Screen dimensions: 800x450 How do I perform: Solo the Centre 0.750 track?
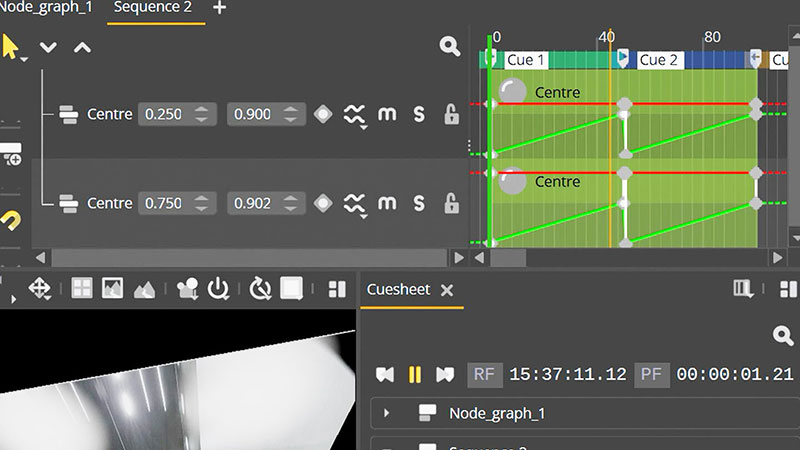pyautogui.click(x=419, y=204)
